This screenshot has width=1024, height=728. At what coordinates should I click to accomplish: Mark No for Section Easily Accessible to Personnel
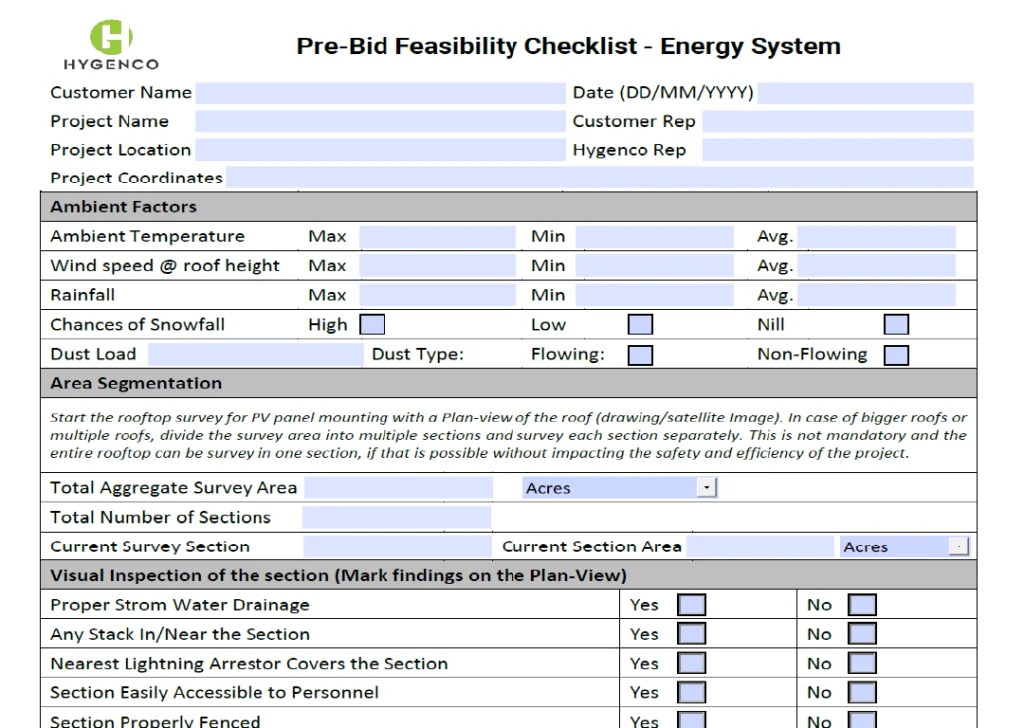click(862, 693)
